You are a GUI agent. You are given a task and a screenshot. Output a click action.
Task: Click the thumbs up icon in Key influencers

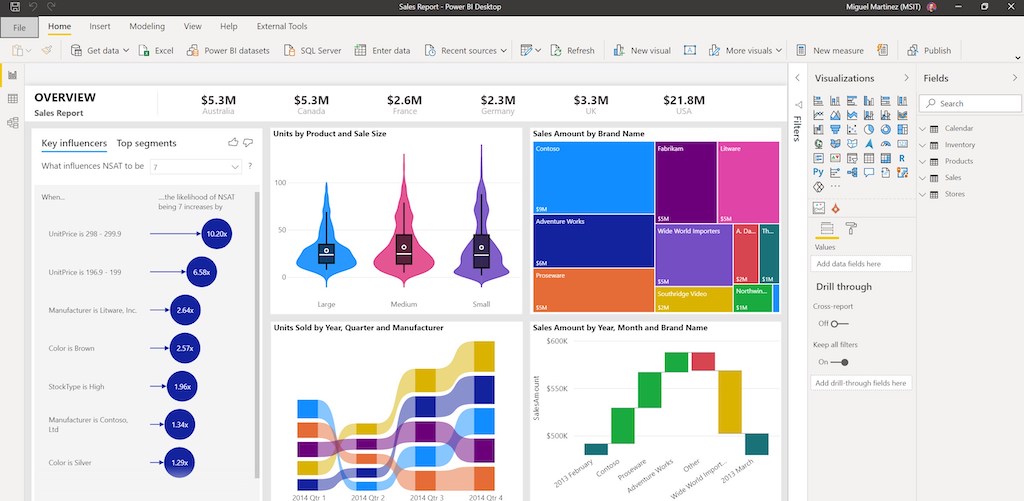[233, 143]
